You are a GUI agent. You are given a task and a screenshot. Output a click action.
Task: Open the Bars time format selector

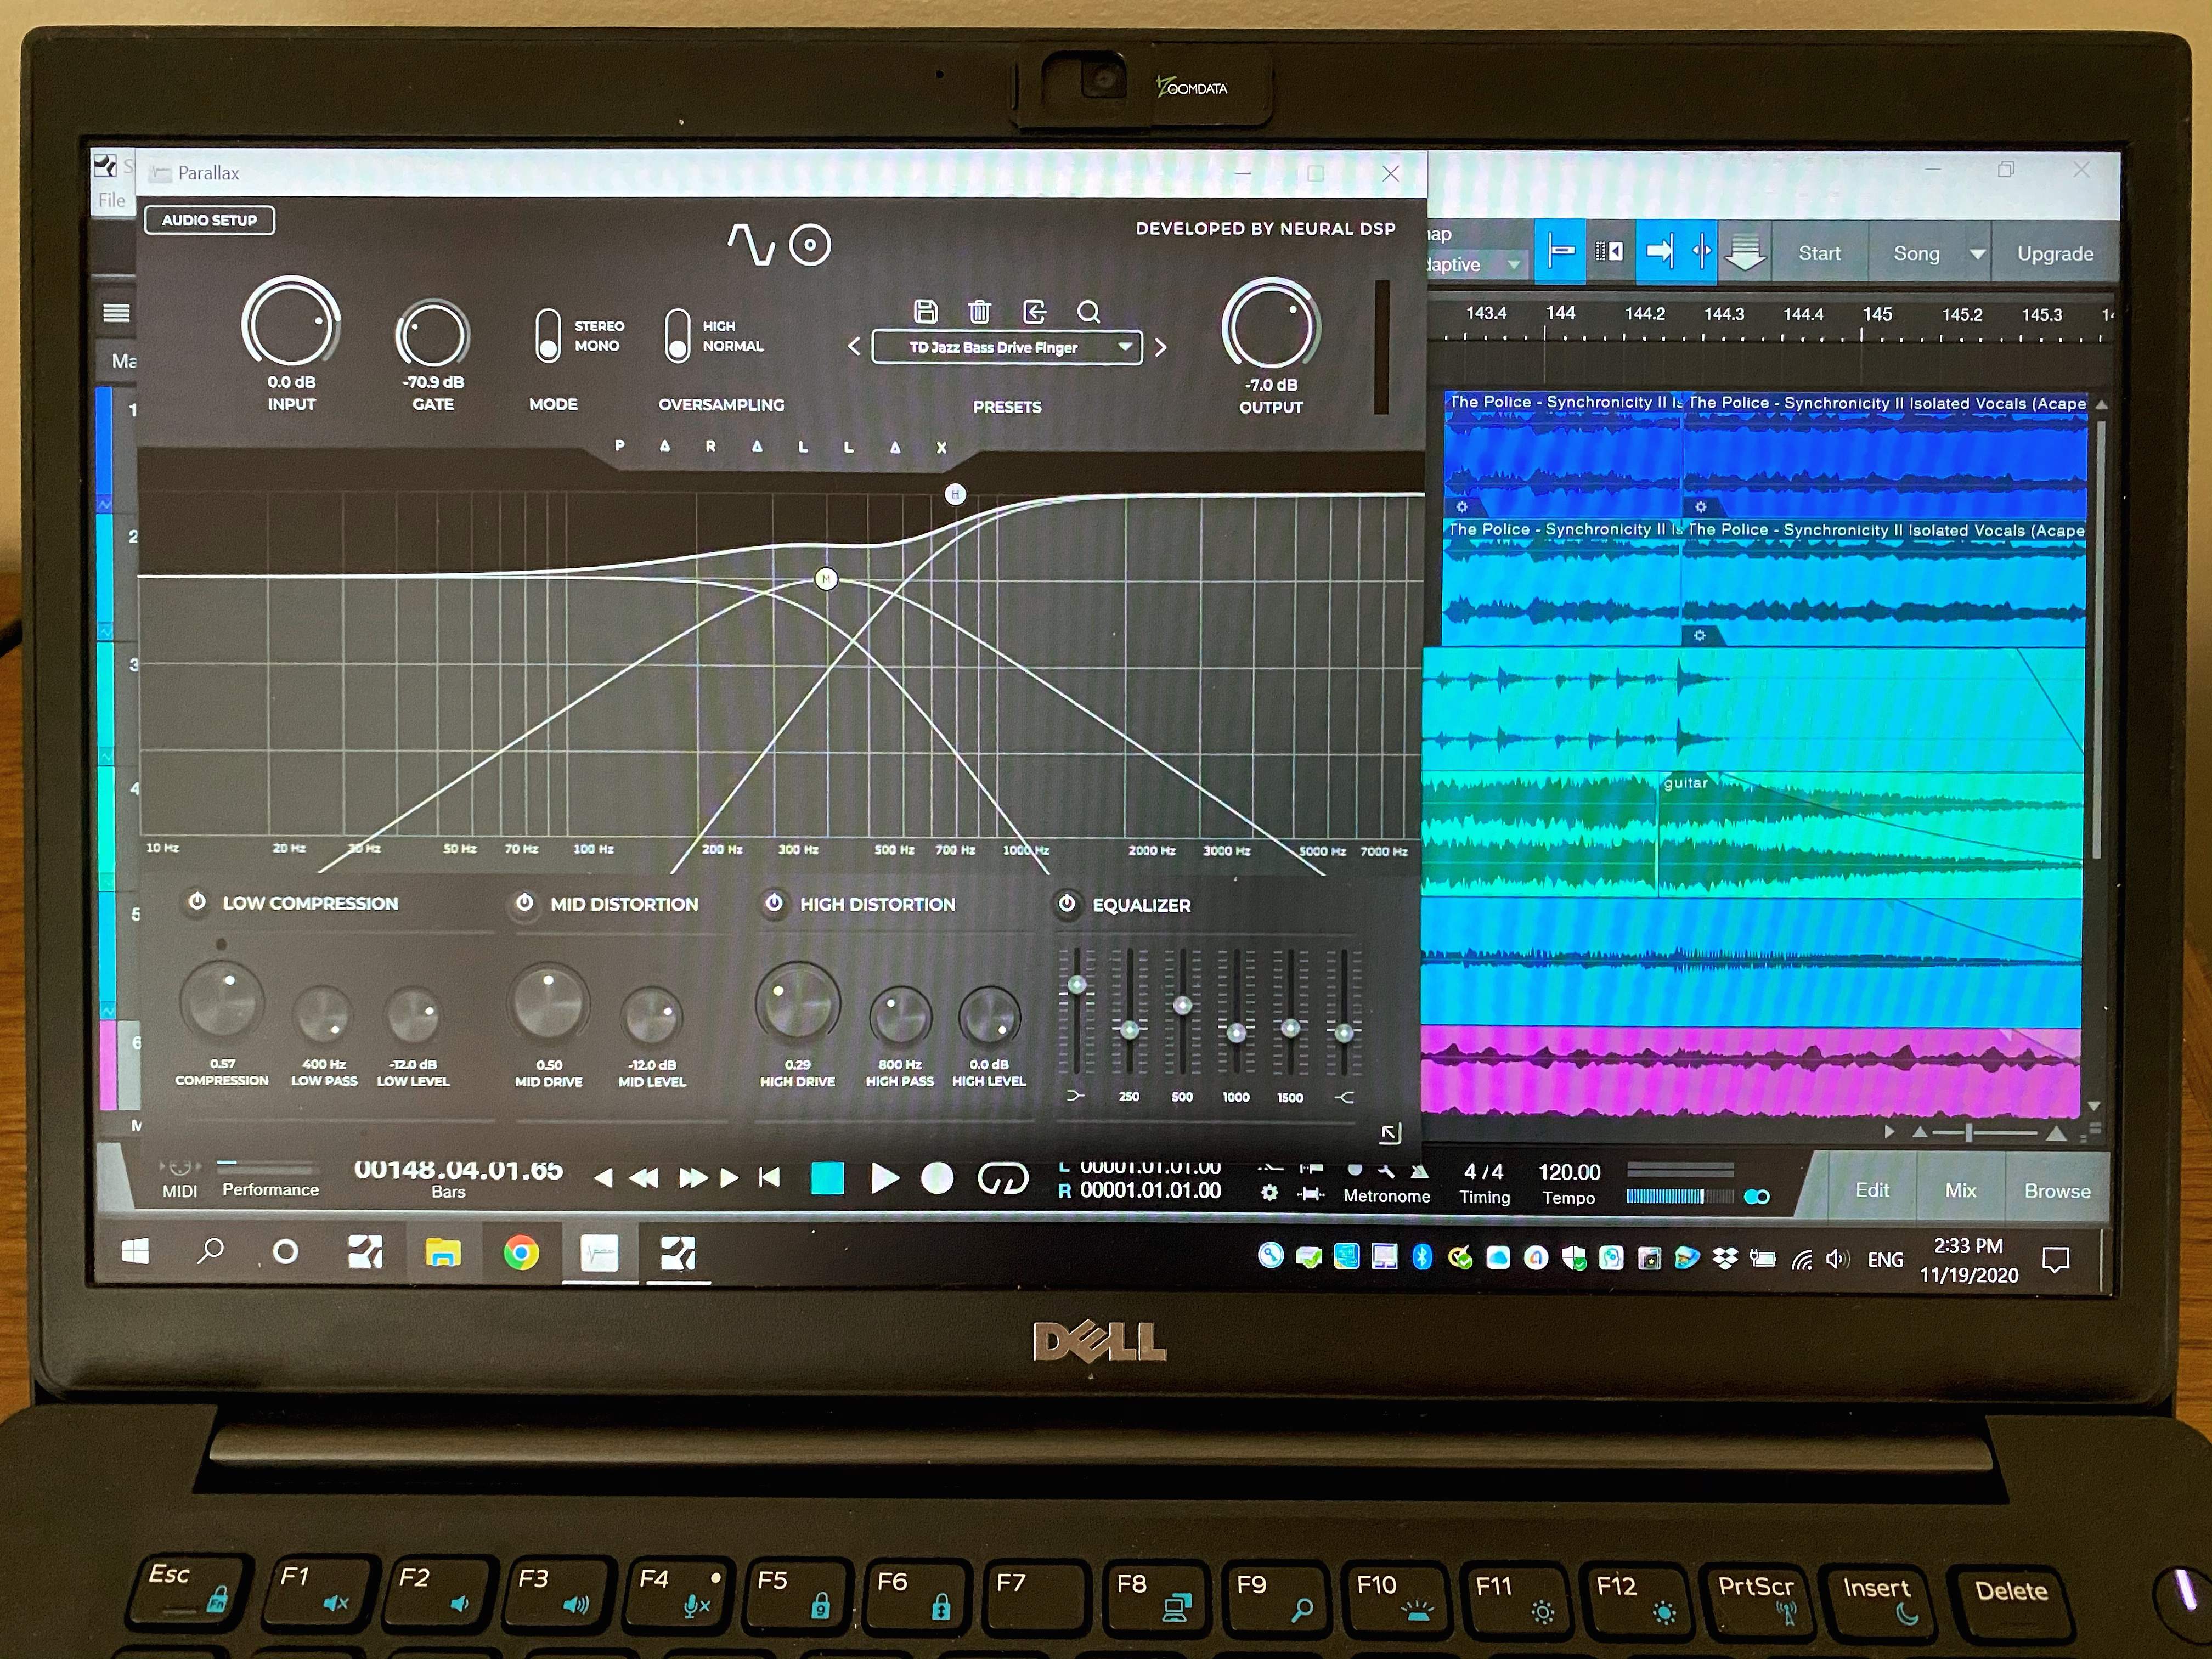(x=448, y=1192)
